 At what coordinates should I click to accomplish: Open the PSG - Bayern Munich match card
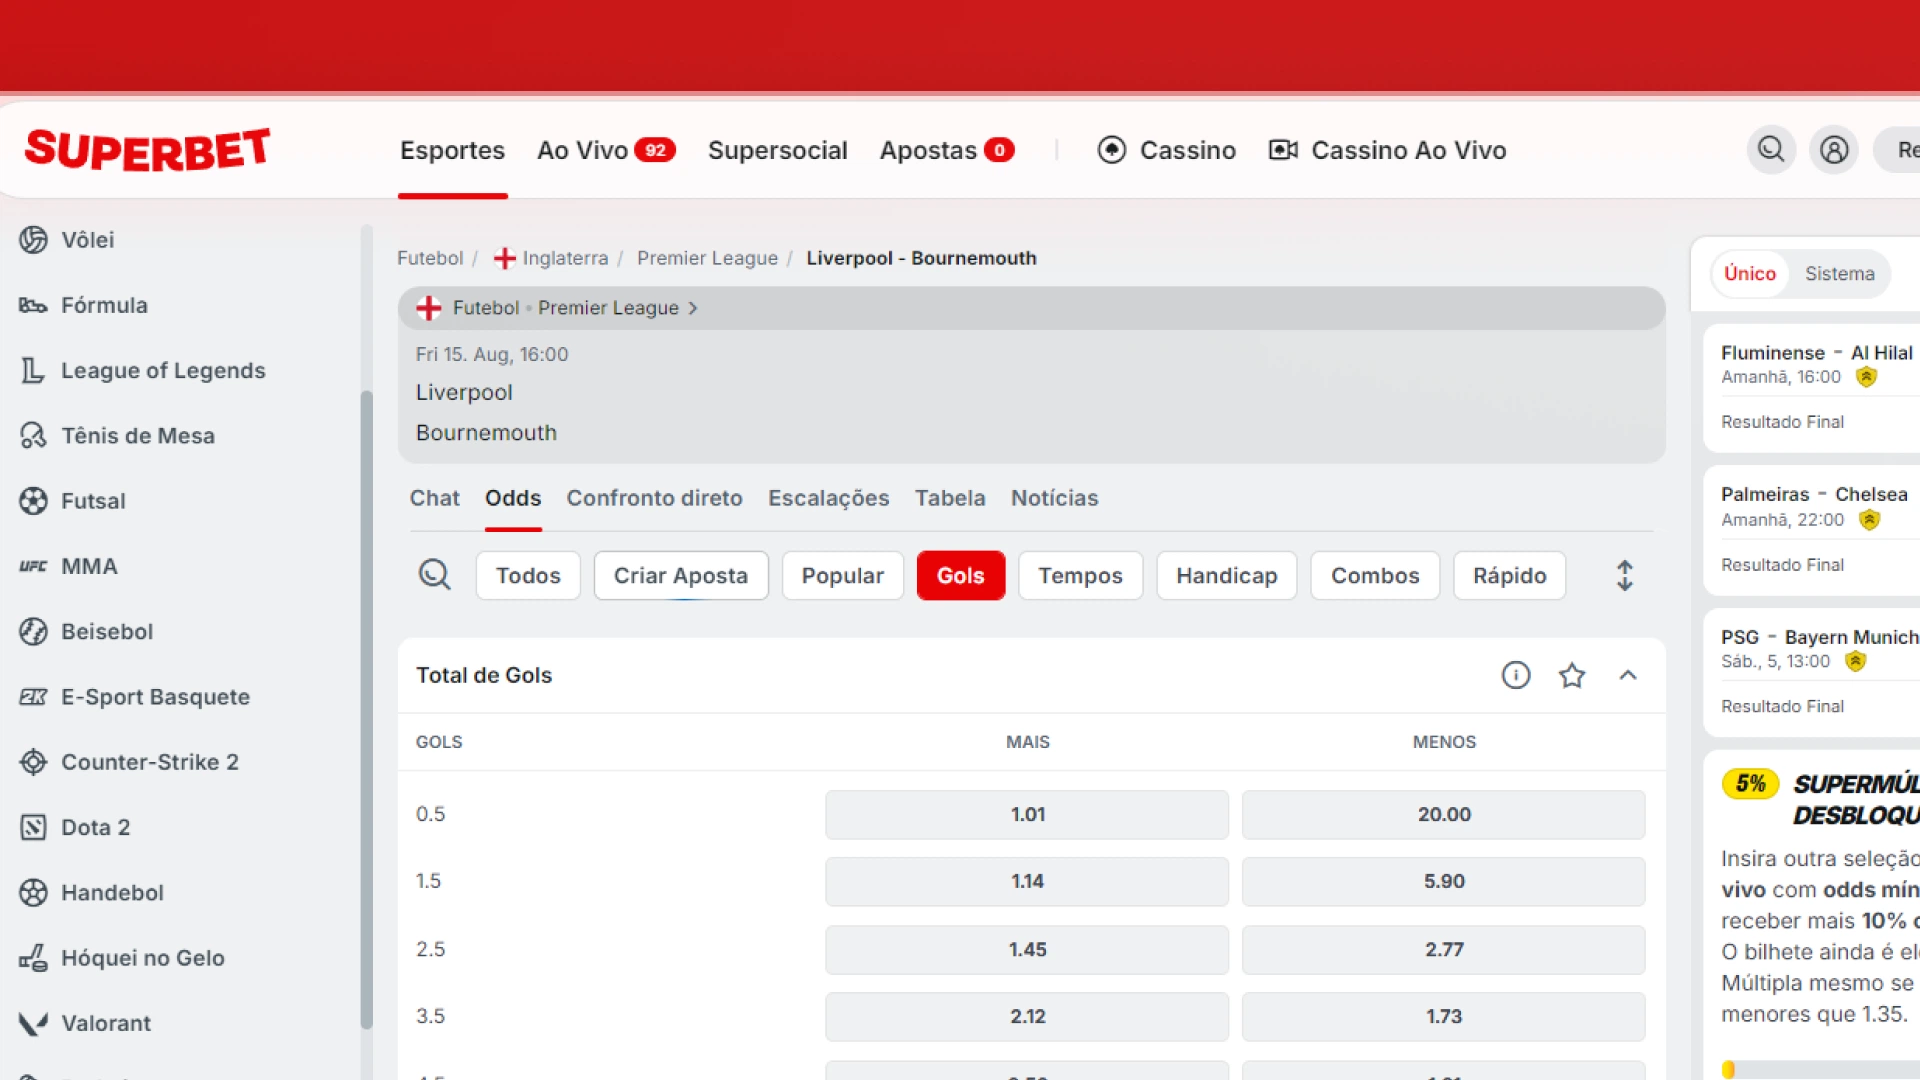coord(1812,671)
